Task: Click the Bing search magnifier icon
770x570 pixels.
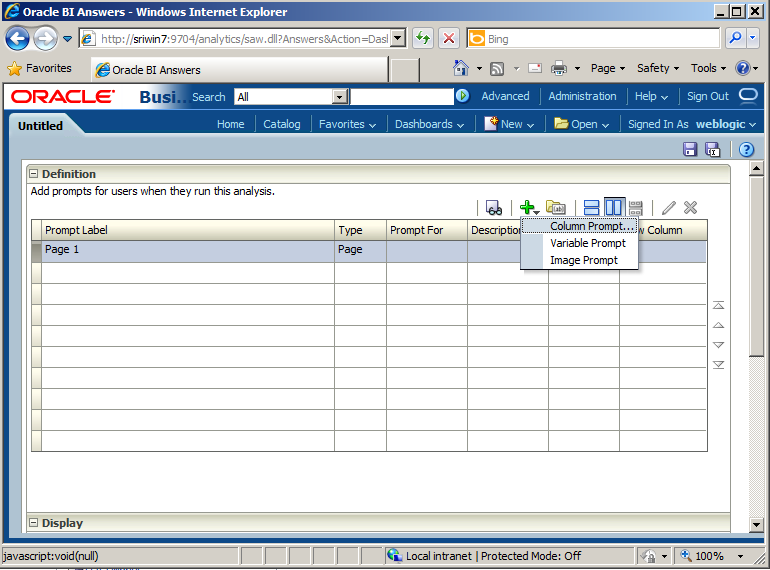Action: point(735,38)
